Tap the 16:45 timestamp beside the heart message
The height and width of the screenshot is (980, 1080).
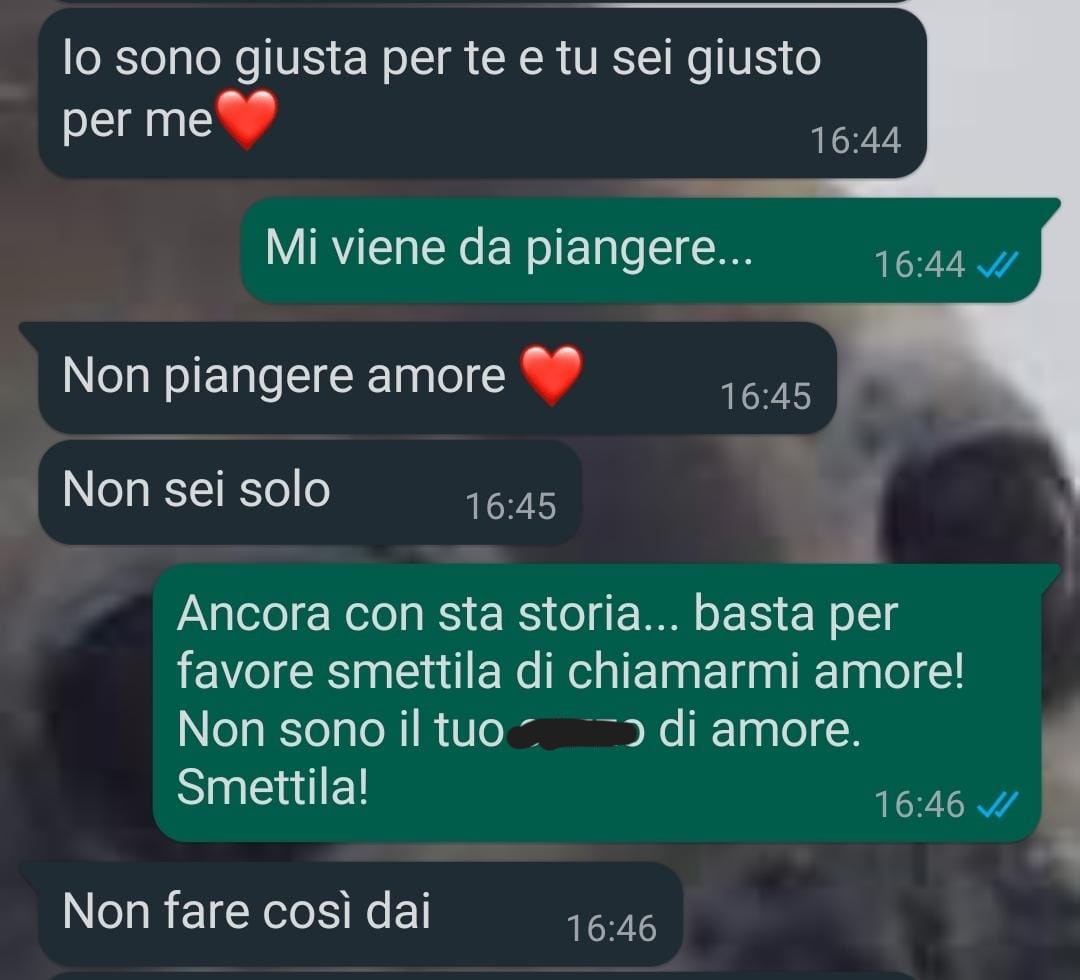point(765,396)
